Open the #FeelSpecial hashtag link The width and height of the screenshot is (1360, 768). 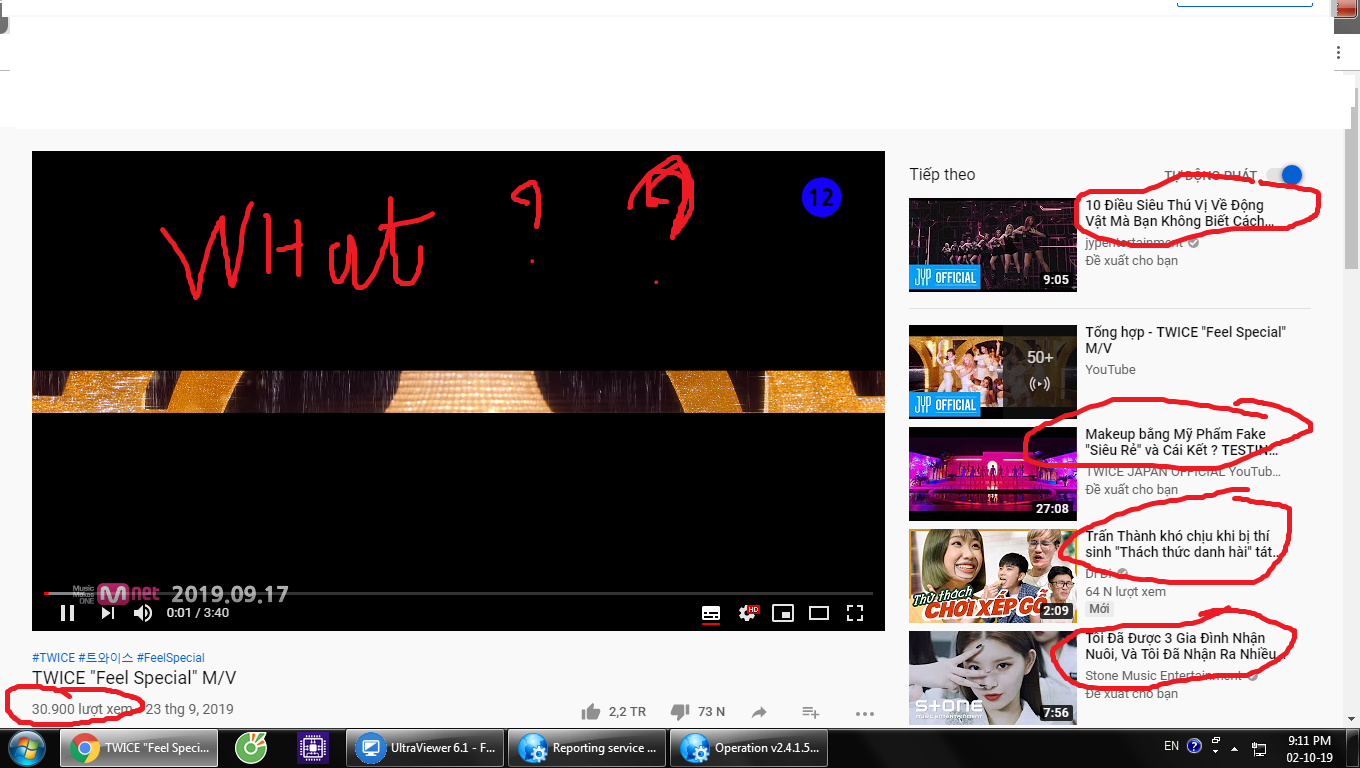click(x=170, y=658)
